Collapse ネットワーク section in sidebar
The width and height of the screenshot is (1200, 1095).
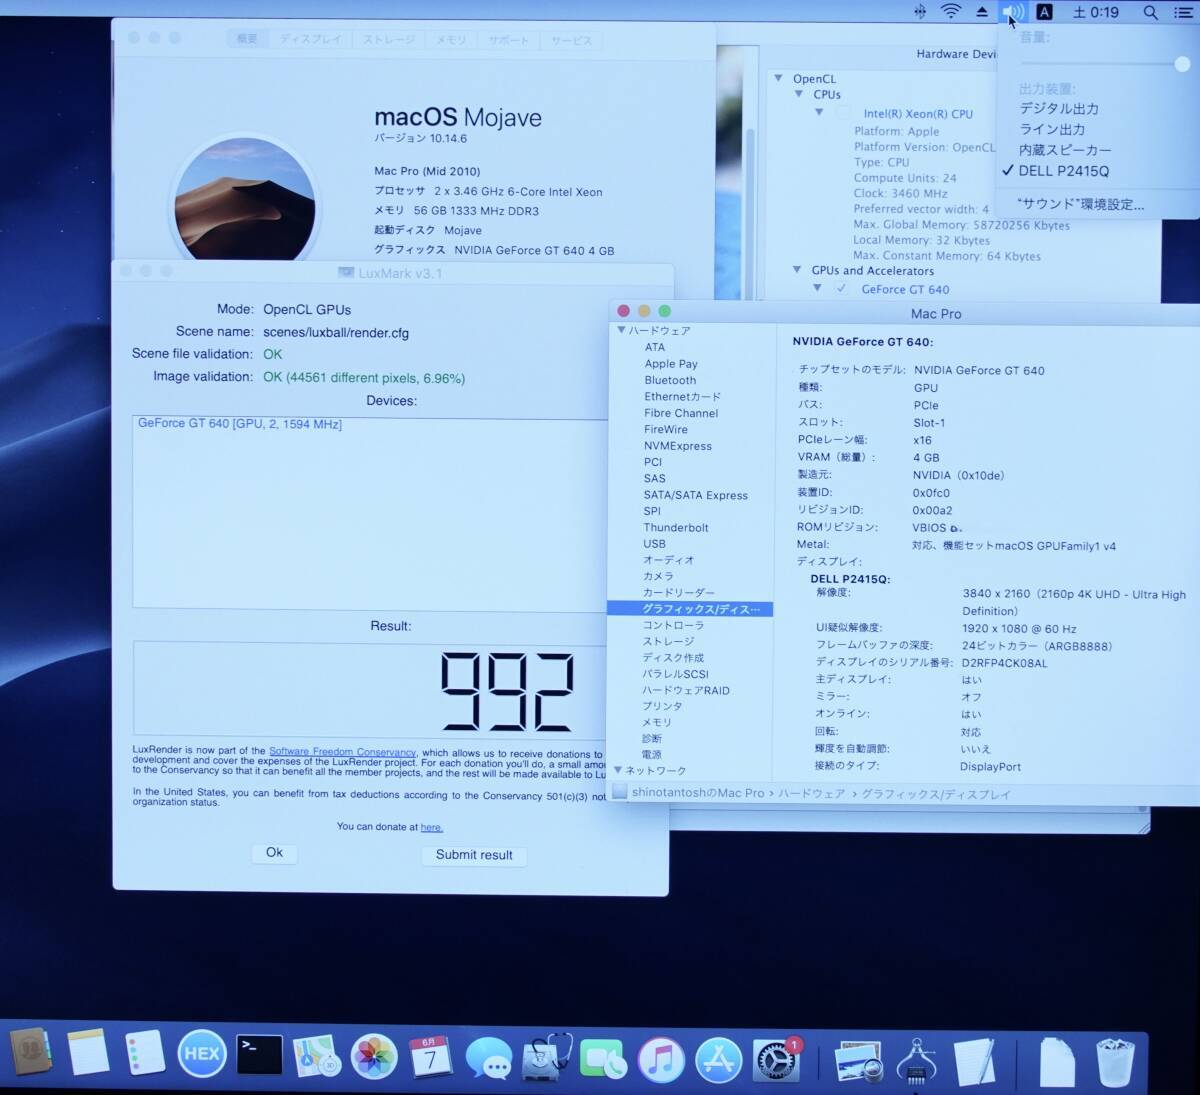[x=619, y=770]
